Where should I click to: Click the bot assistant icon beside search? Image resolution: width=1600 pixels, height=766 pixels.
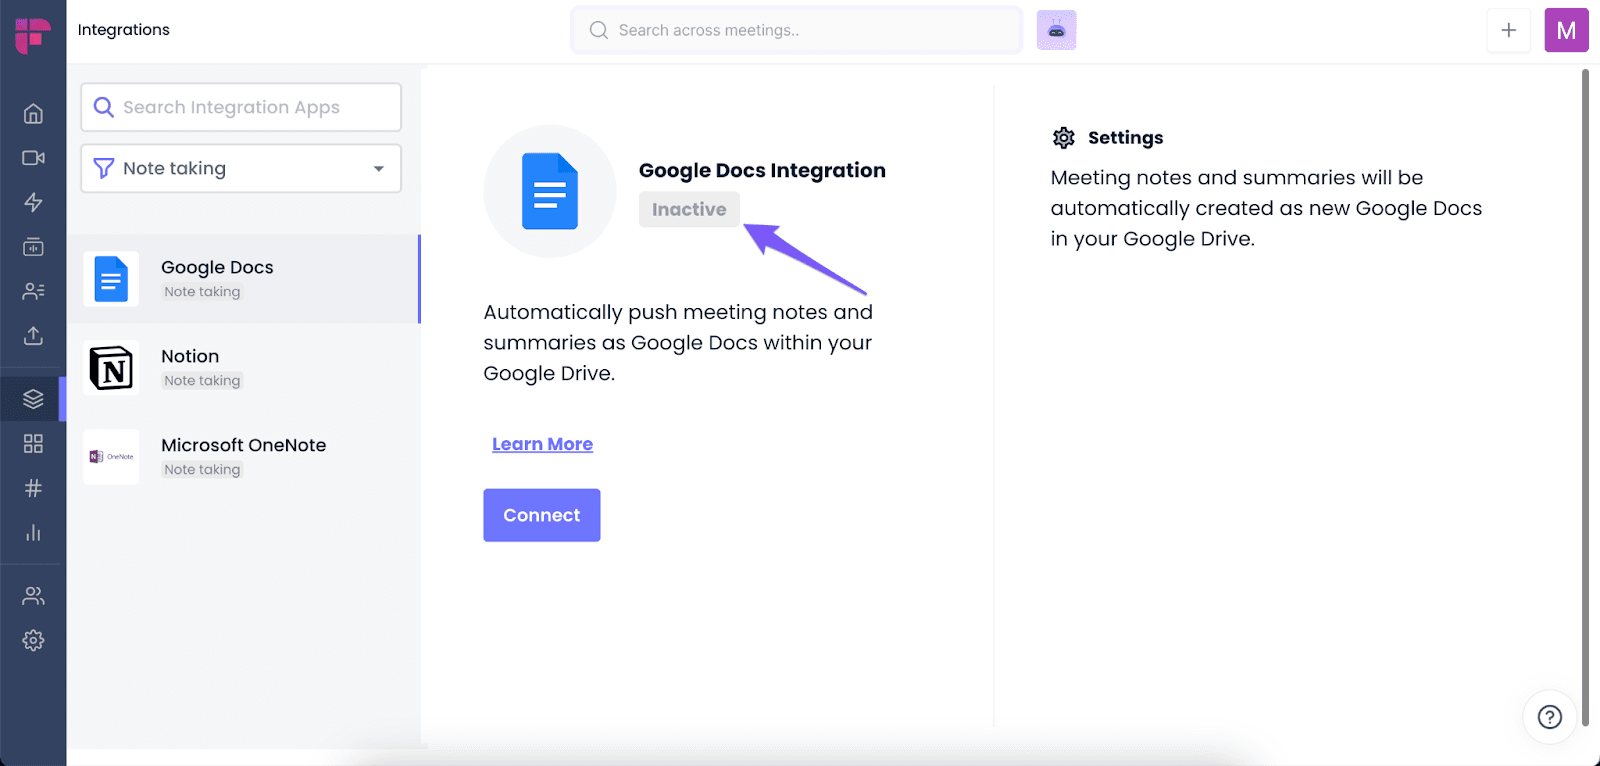coord(1056,30)
